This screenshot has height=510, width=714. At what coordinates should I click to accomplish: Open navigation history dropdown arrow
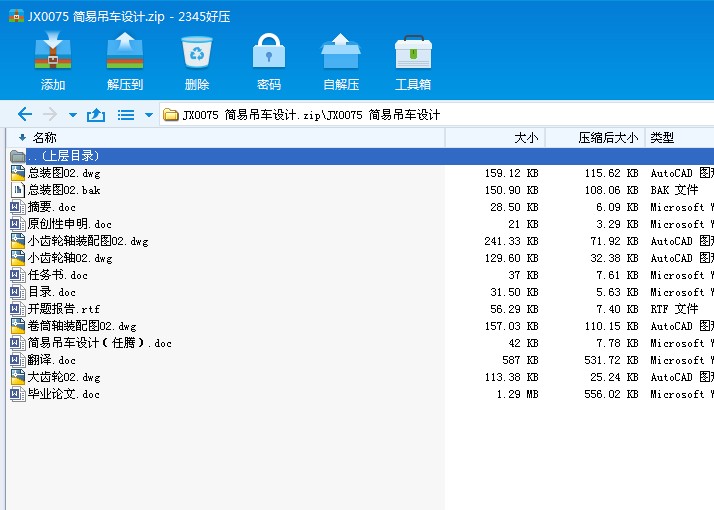pyautogui.click(x=73, y=115)
